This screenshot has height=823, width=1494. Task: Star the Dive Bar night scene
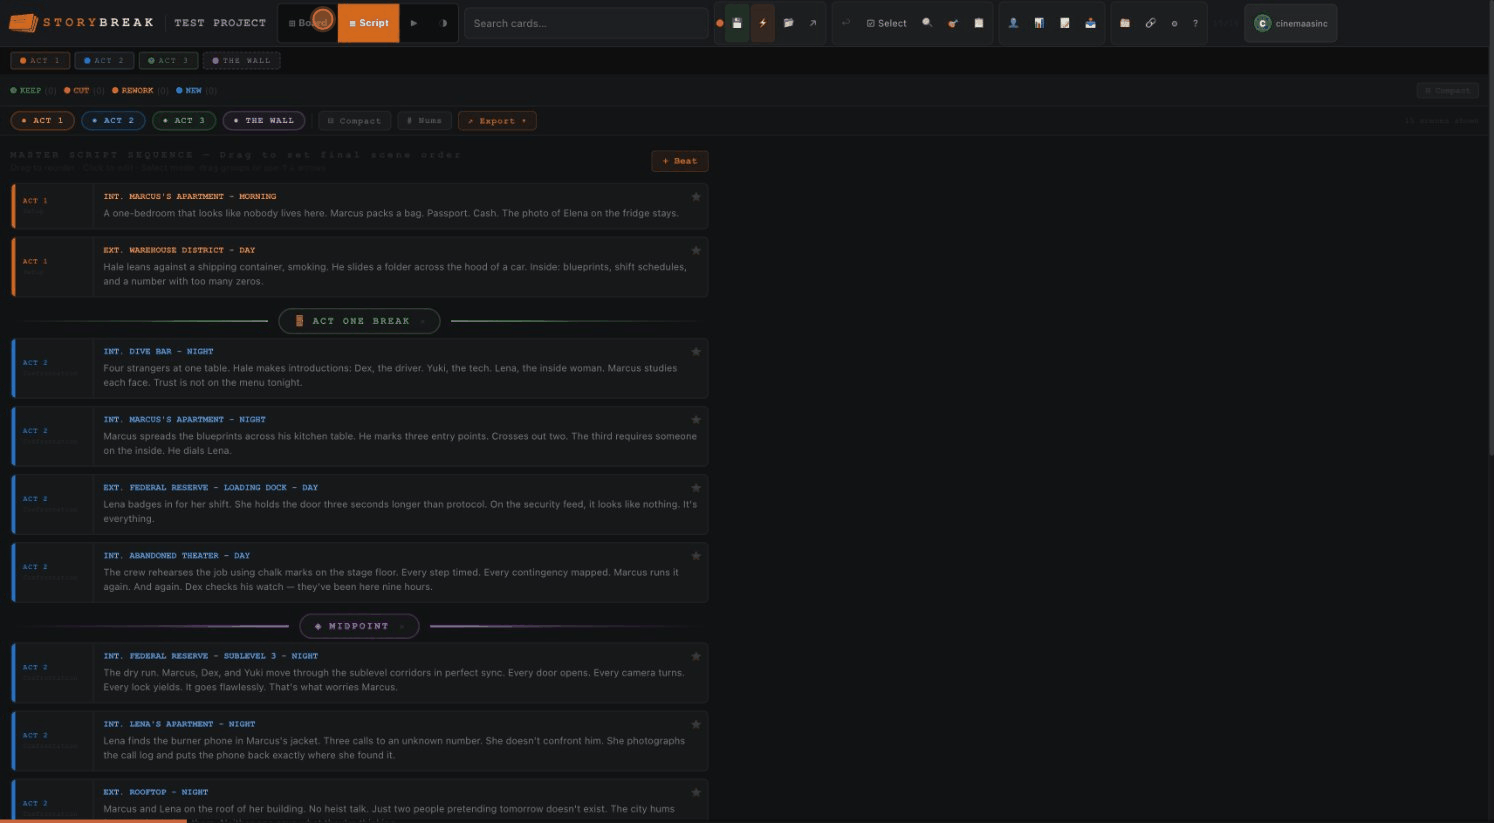pos(696,352)
